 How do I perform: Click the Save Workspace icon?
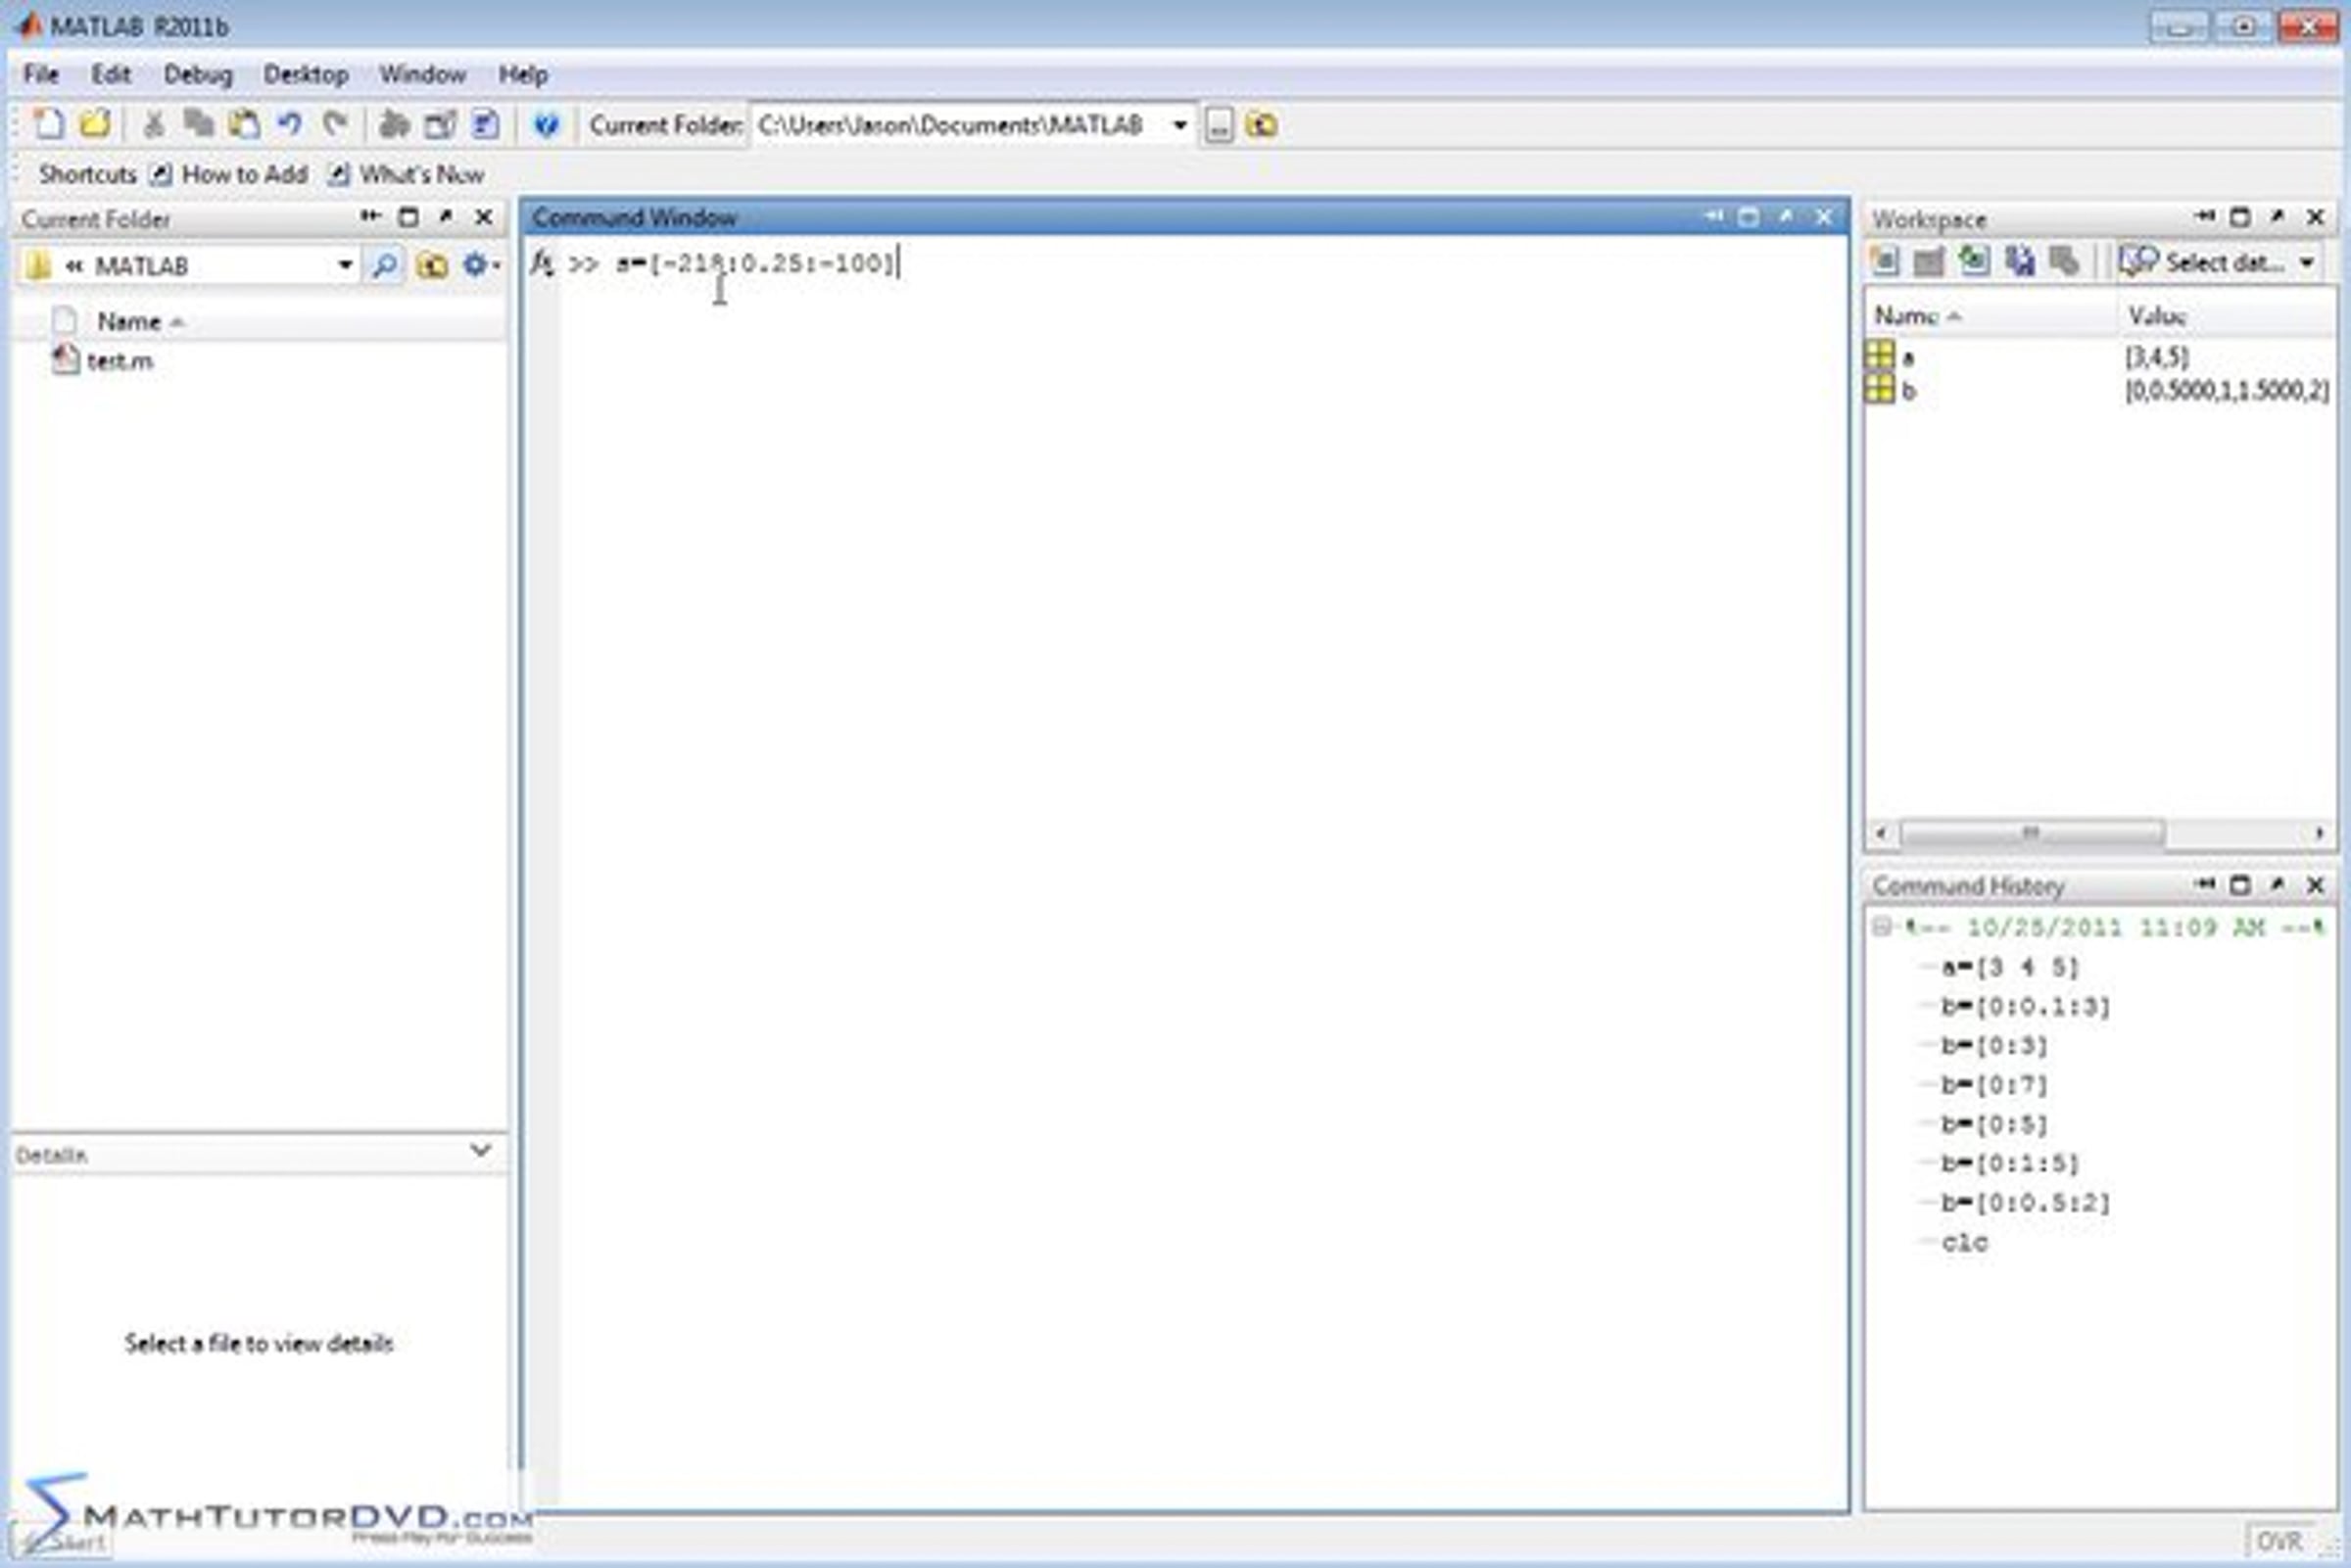click(x=2020, y=262)
